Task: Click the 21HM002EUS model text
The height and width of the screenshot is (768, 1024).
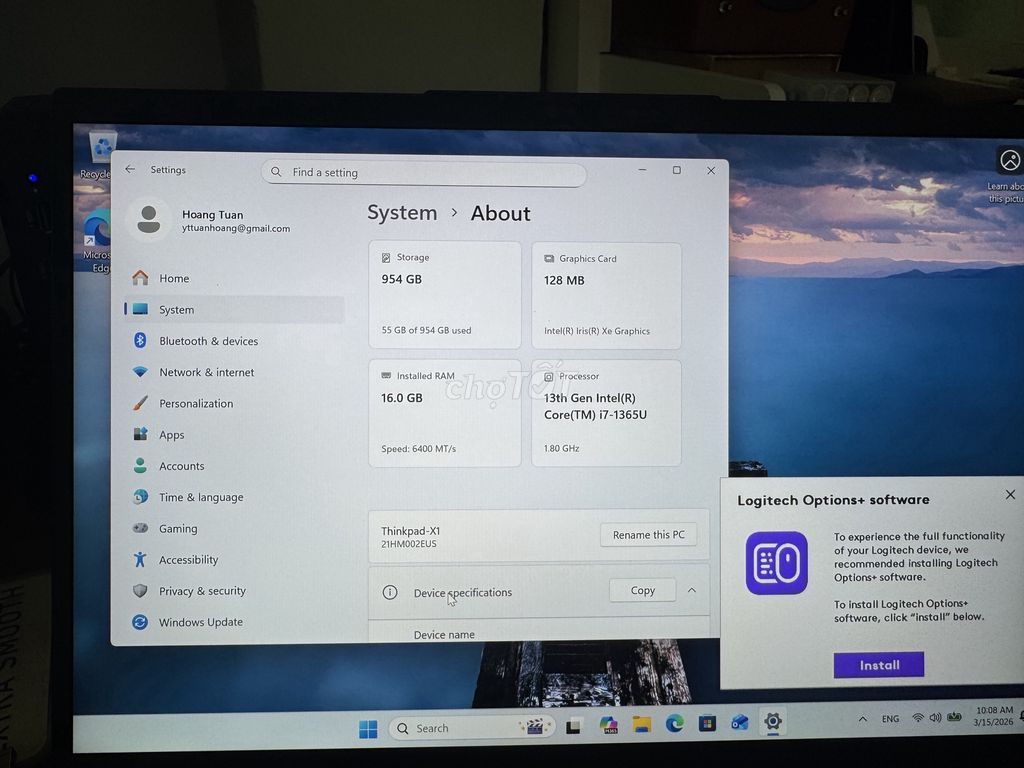Action: click(x=409, y=544)
